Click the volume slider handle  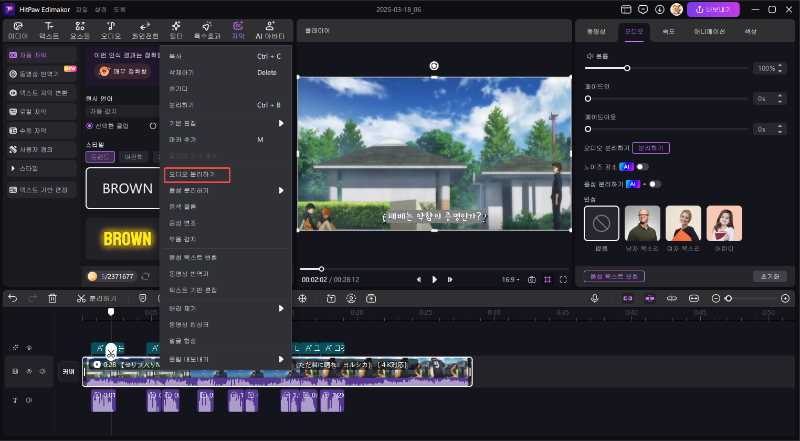[627, 68]
